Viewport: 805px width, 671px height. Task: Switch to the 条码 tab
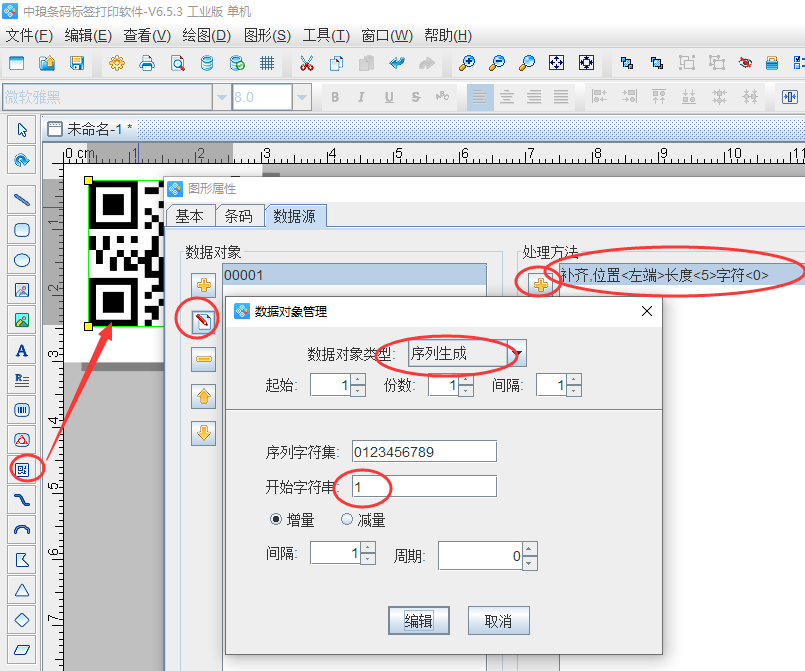pyautogui.click(x=240, y=215)
